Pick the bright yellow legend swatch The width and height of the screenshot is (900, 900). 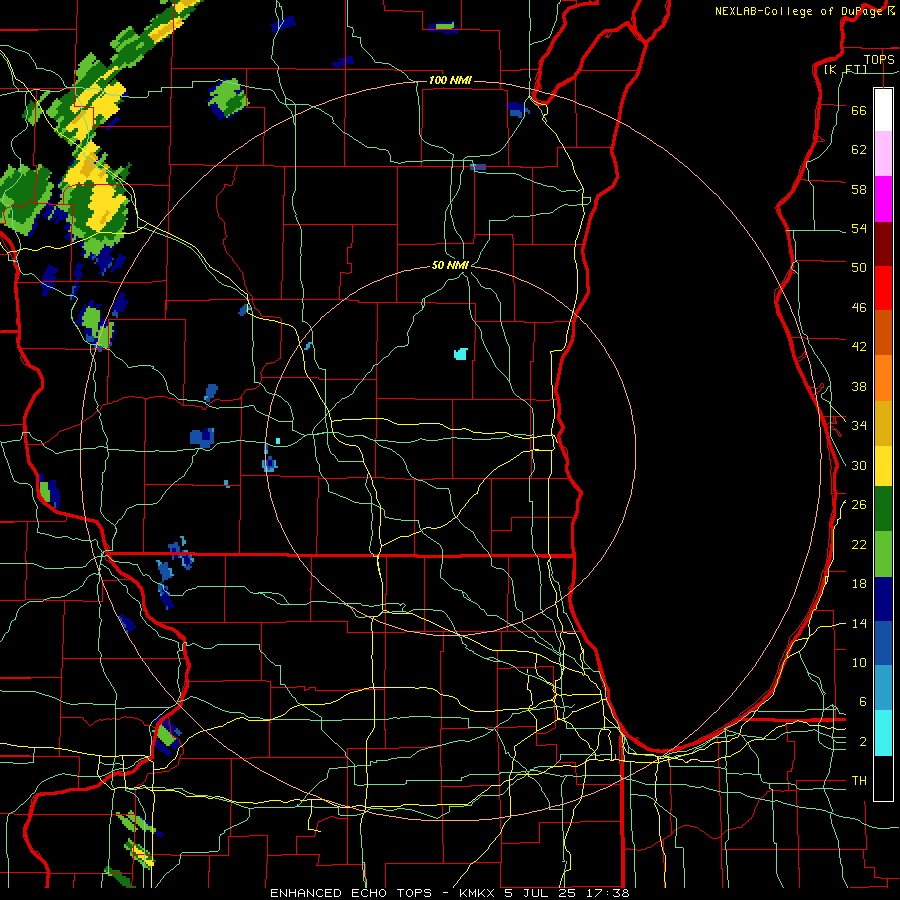[x=883, y=465]
